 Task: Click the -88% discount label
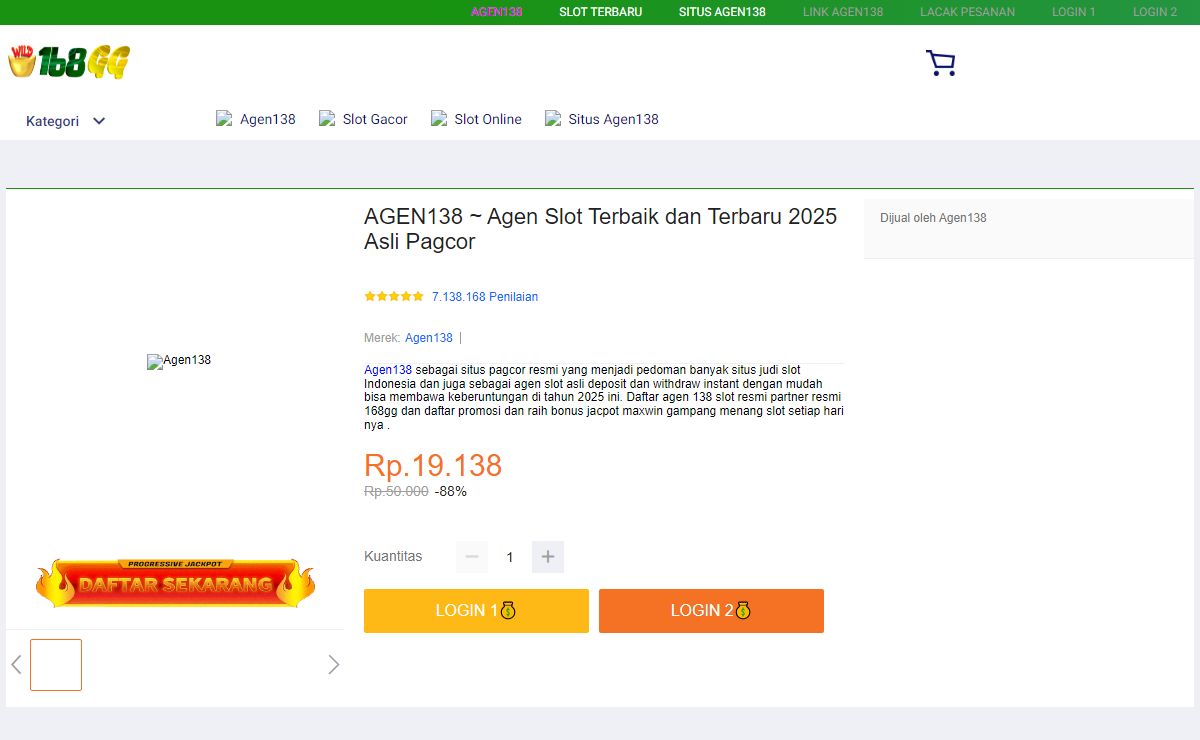coord(451,491)
